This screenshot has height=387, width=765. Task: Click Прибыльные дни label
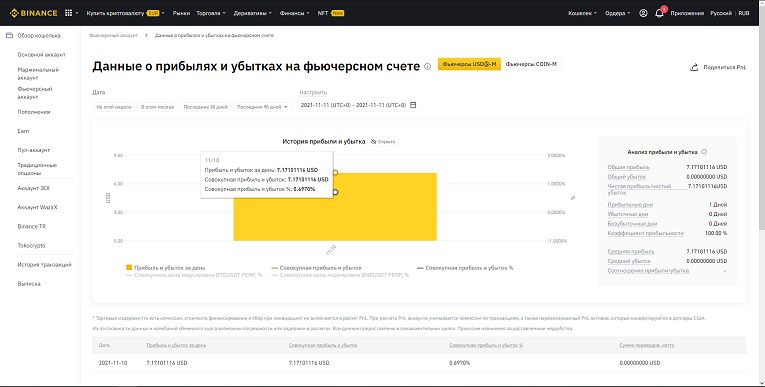pyautogui.click(x=630, y=204)
